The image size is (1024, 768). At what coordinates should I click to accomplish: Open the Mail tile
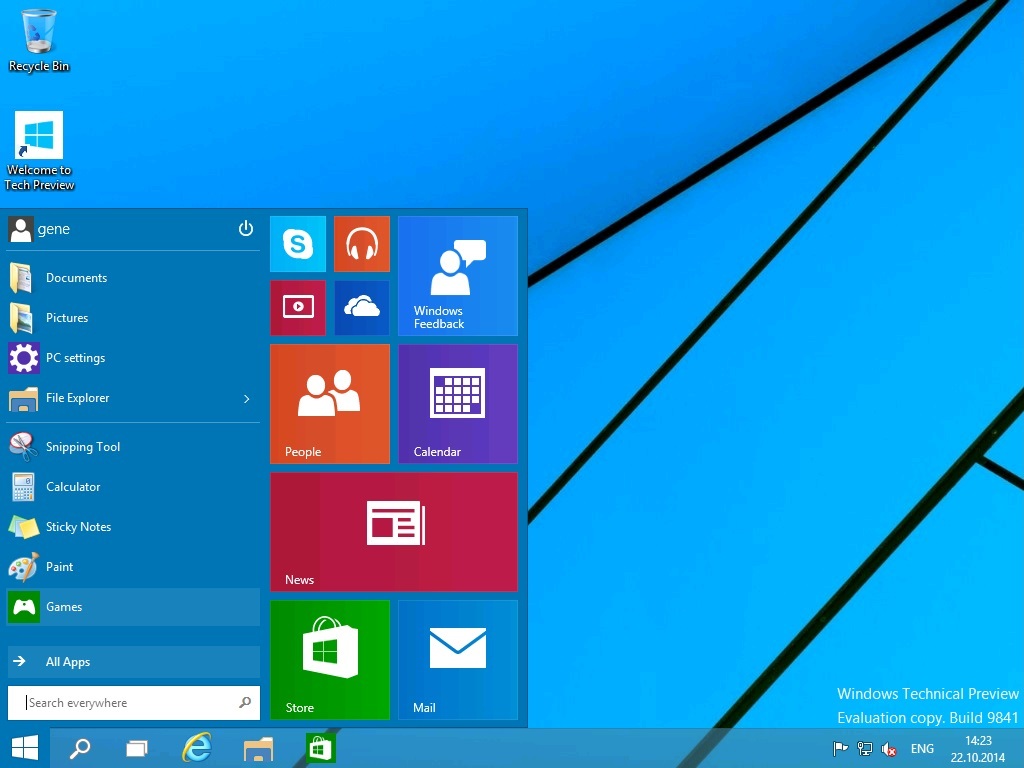click(x=457, y=659)
